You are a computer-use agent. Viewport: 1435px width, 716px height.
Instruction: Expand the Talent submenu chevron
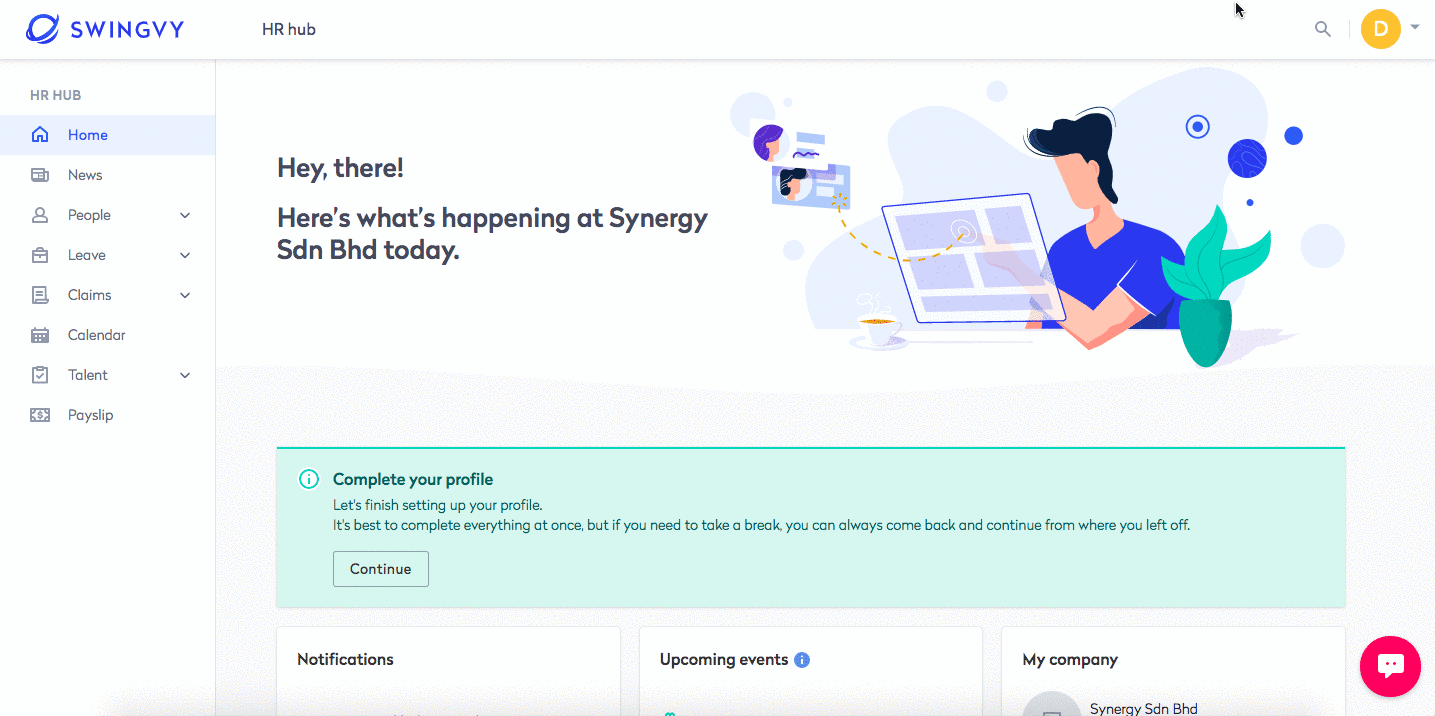[185, 375]
